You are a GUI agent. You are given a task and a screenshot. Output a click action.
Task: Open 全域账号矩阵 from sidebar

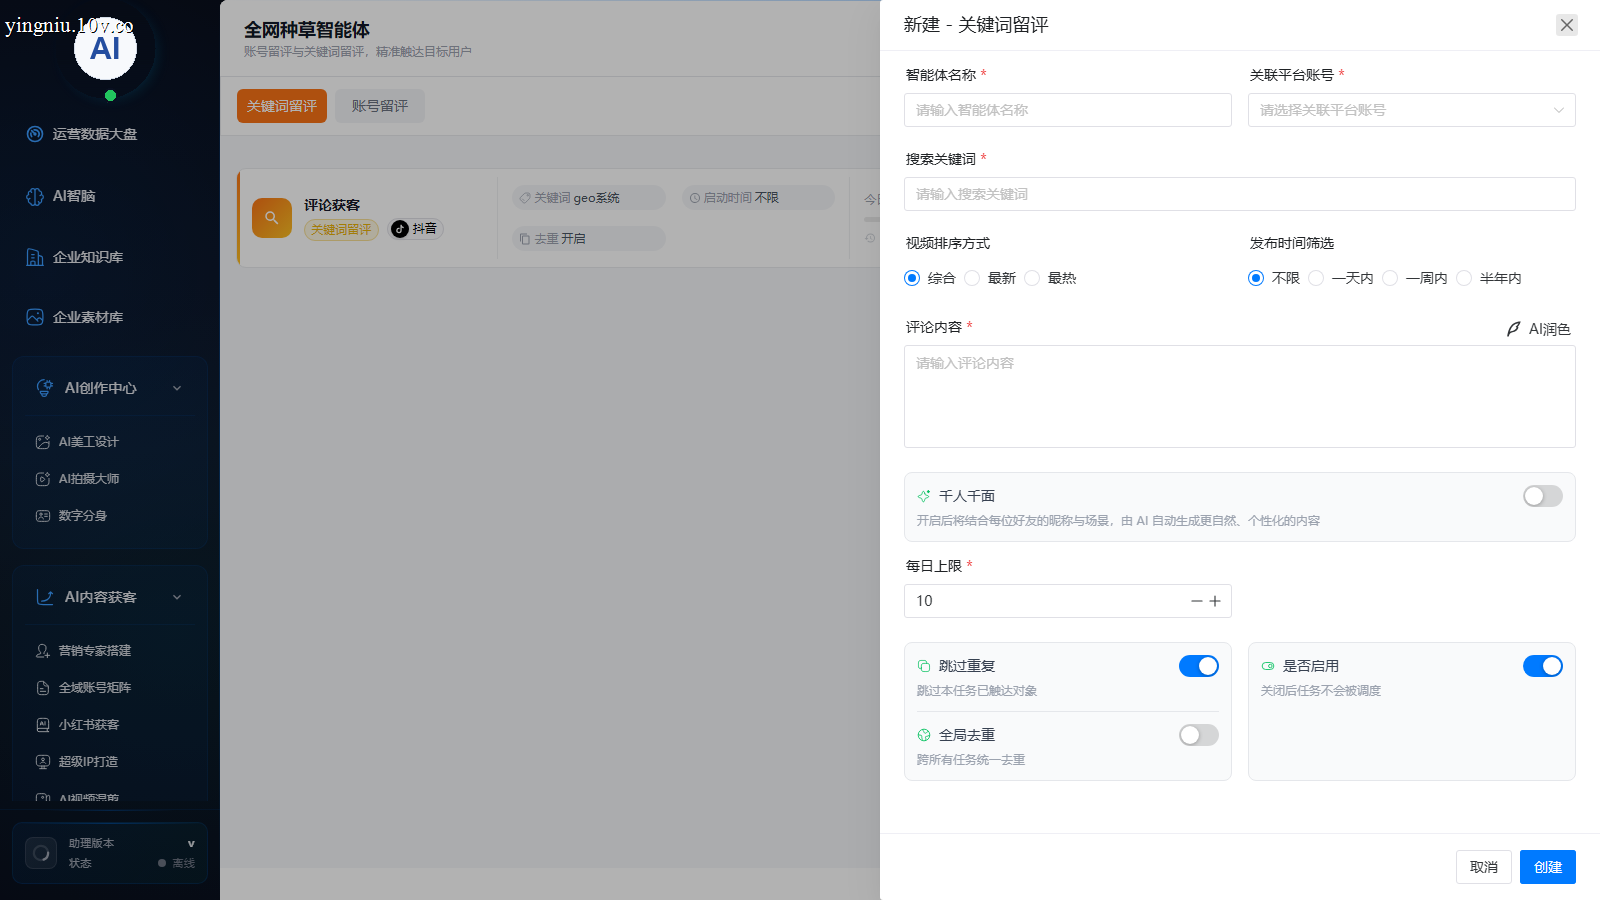94,688
